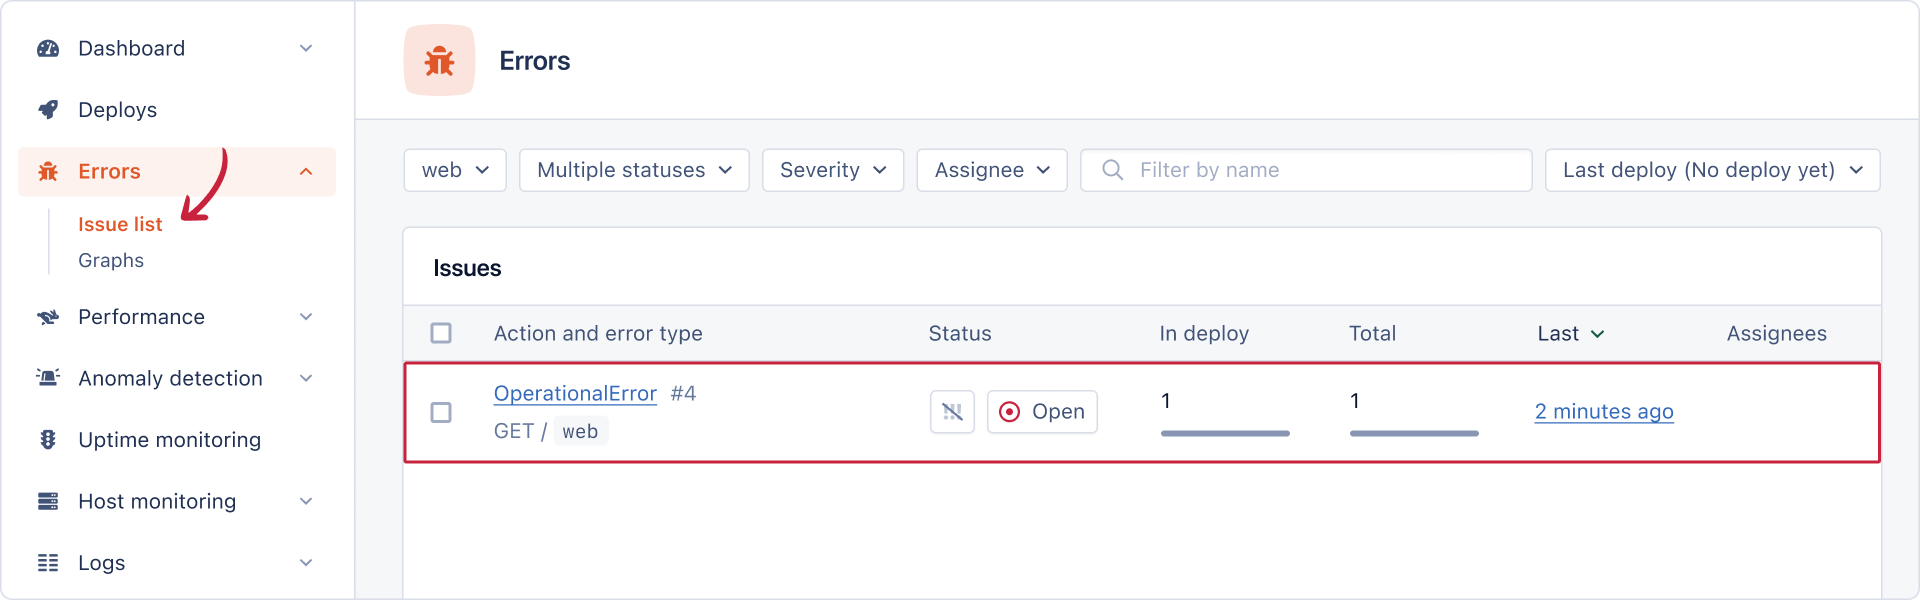Click the Deploys rocket icon
Viewport: 1920px width, 600px height.
click(48, 110)
